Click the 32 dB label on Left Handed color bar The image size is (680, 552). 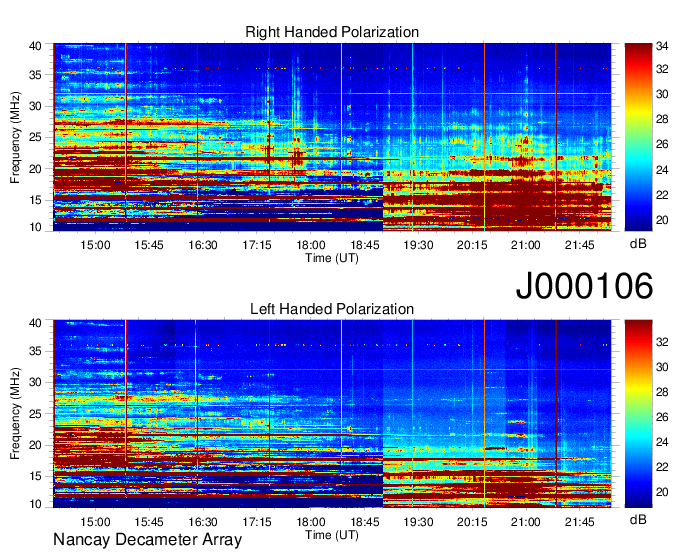point(662,342)
